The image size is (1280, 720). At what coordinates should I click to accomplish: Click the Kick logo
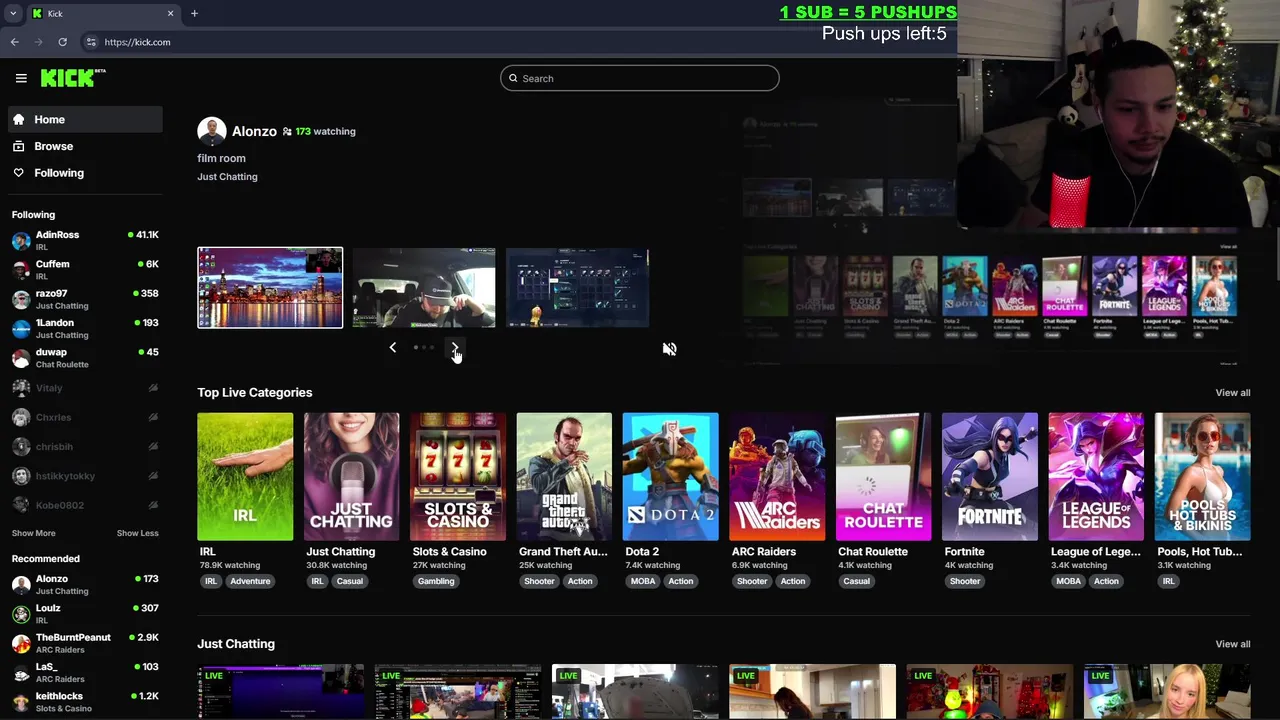73,78
